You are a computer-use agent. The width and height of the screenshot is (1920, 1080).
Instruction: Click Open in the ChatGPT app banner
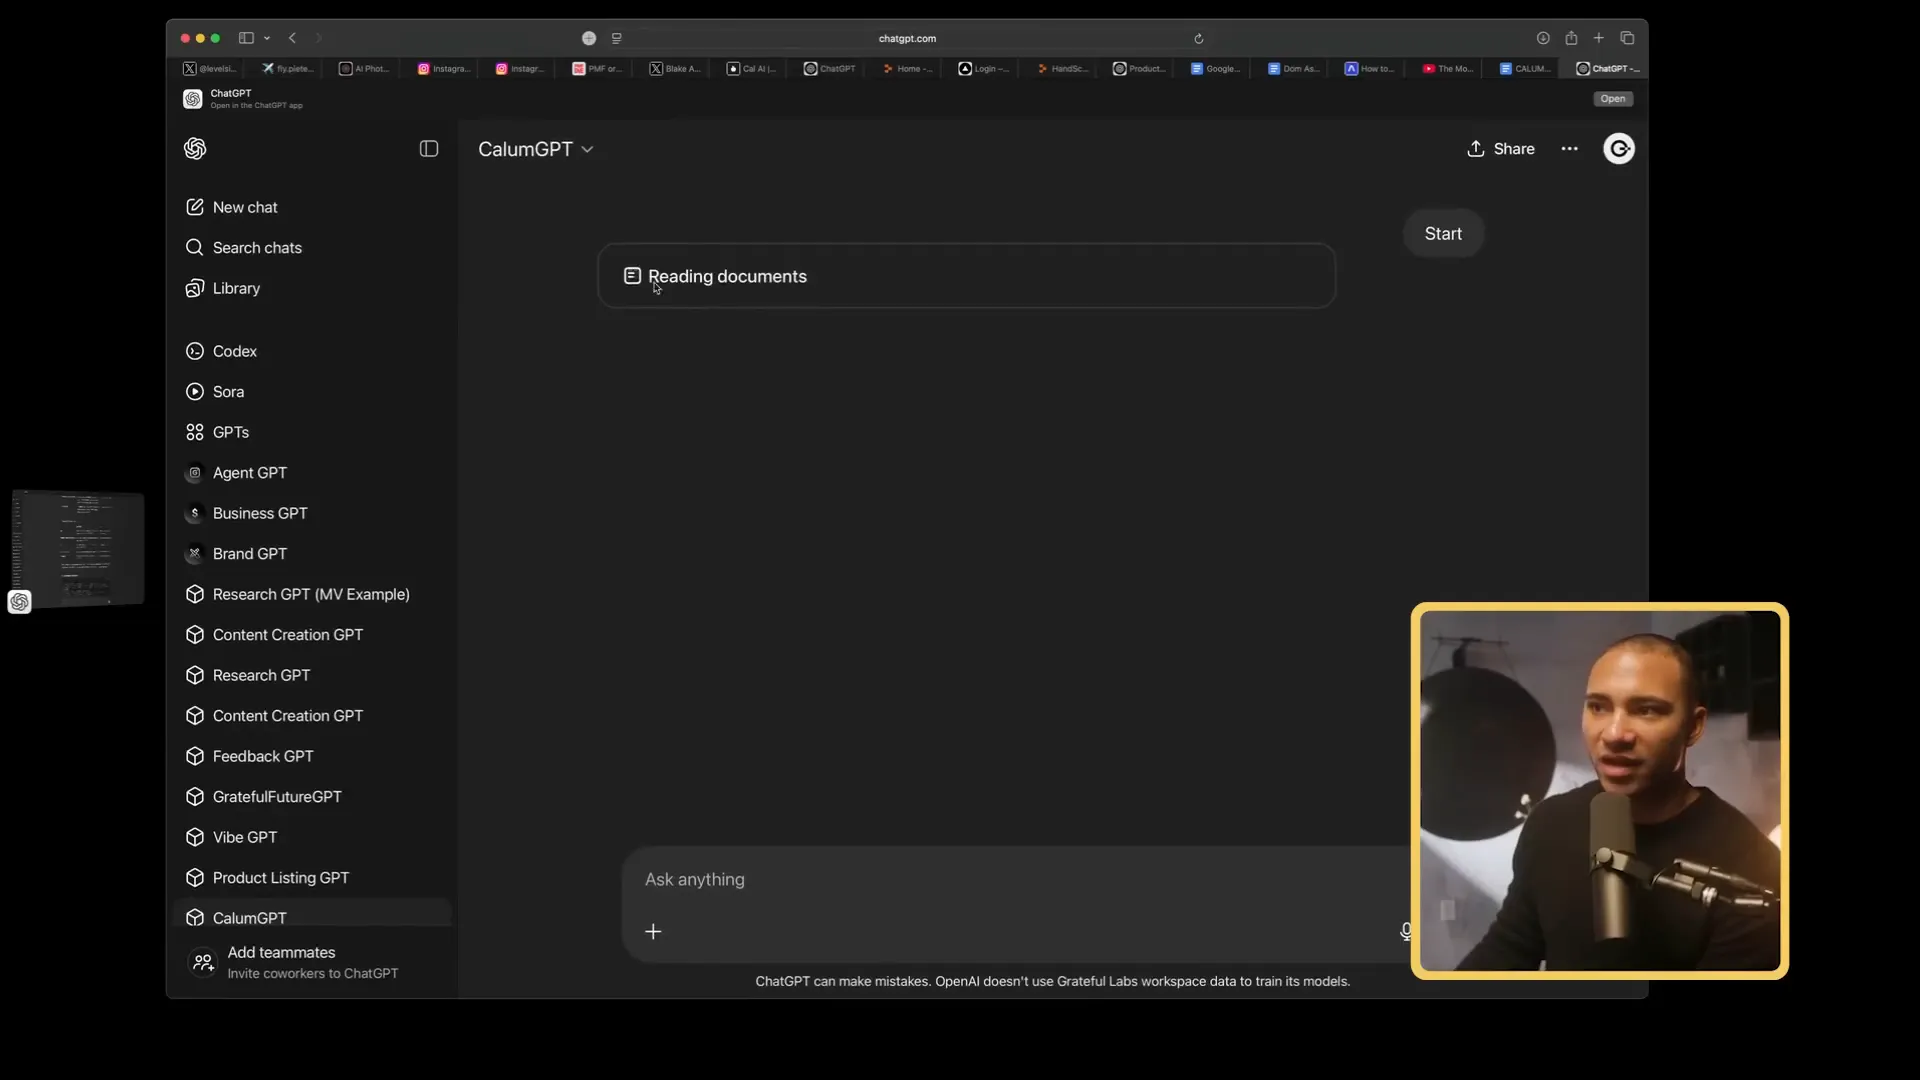click(x=1612, y=99)
